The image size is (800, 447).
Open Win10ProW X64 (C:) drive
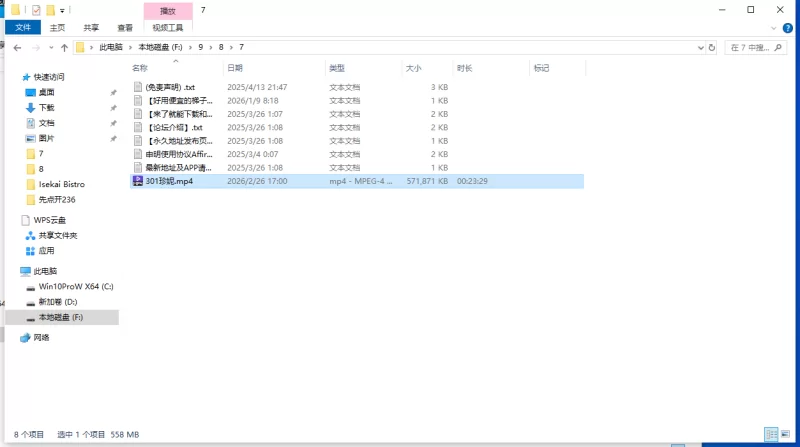(76, 286)
